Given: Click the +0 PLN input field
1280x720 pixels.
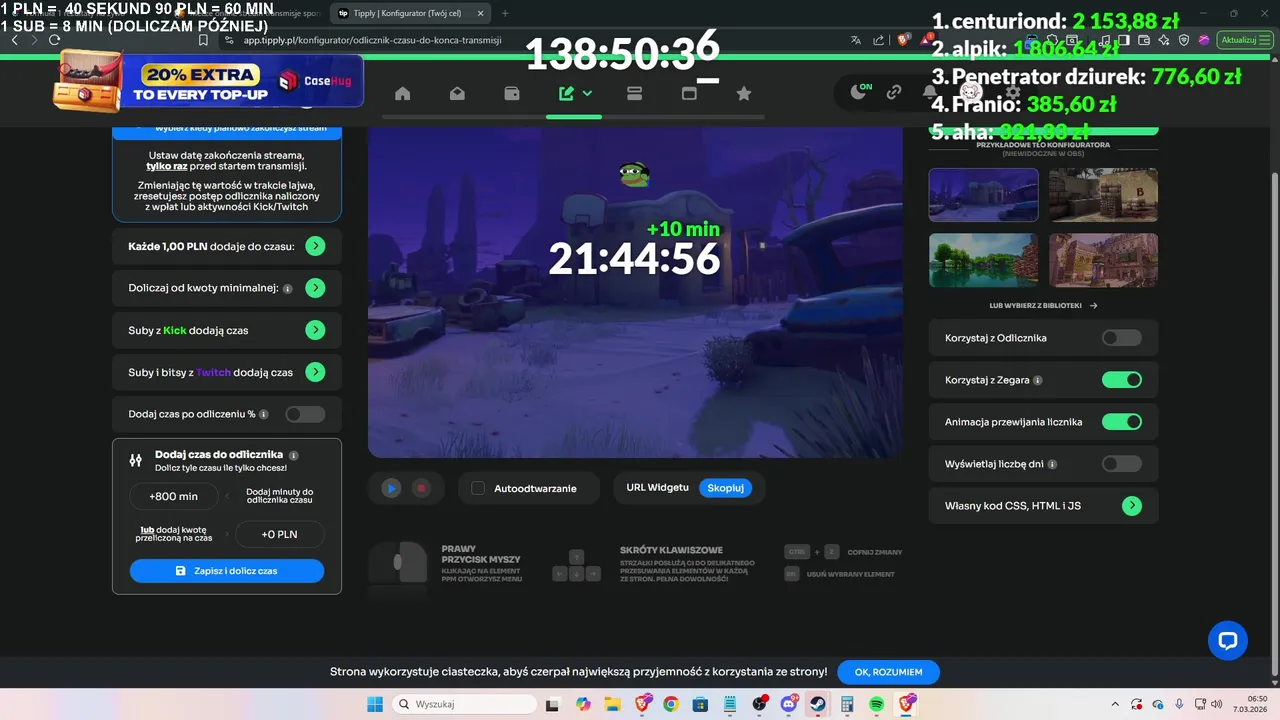Looking at the screenshot, I should tap(280, 534).
